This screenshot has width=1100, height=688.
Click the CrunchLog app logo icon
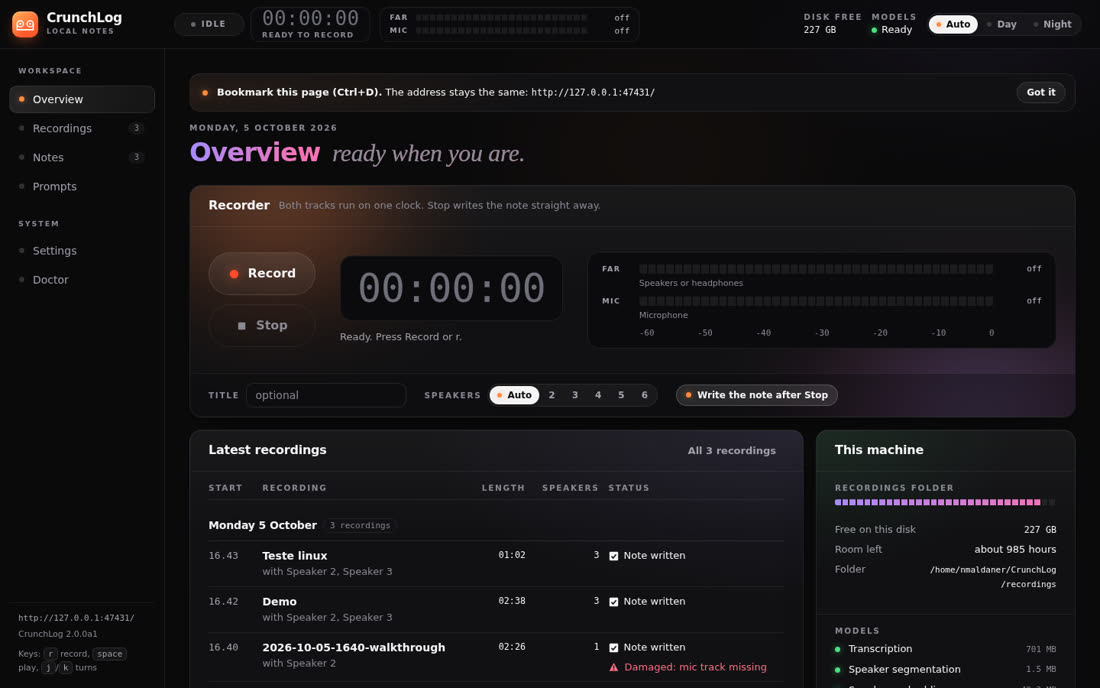tap(25, 25)
